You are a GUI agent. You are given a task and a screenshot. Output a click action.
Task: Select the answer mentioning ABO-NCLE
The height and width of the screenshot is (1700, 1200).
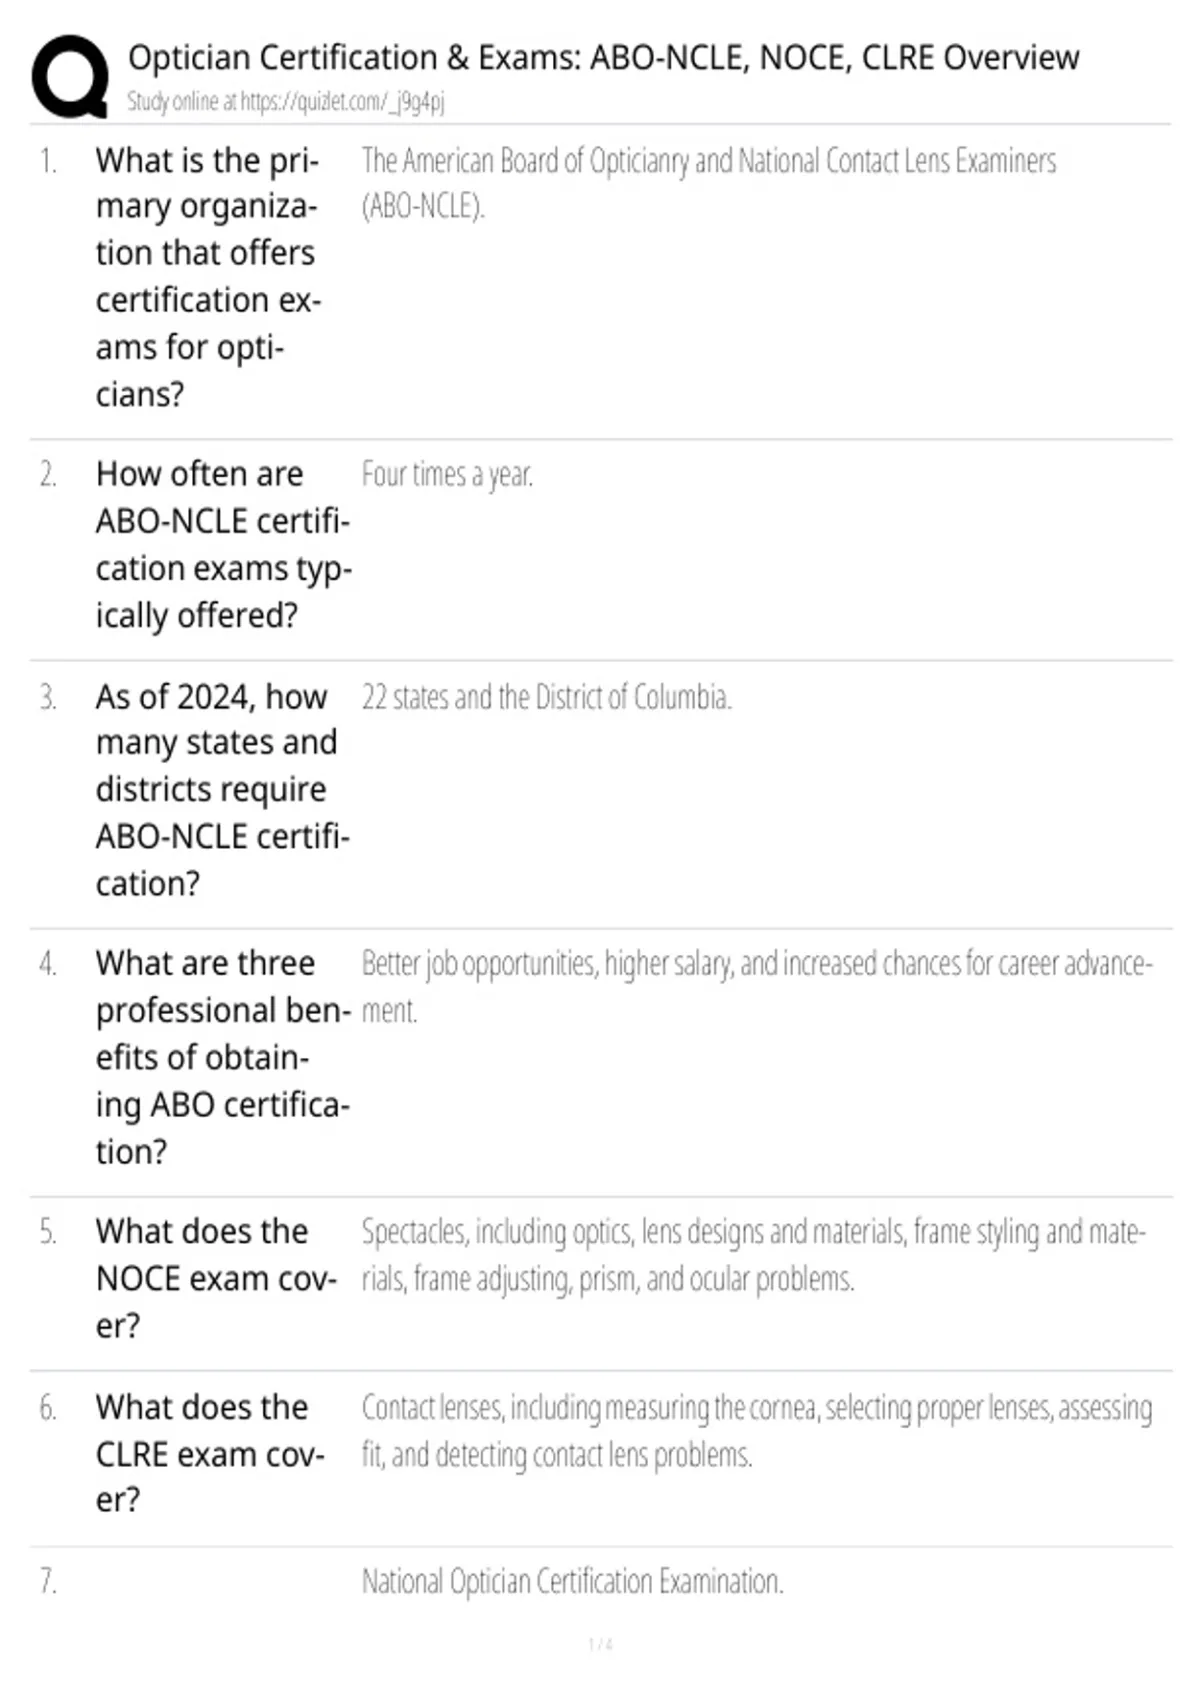(709, 183)
